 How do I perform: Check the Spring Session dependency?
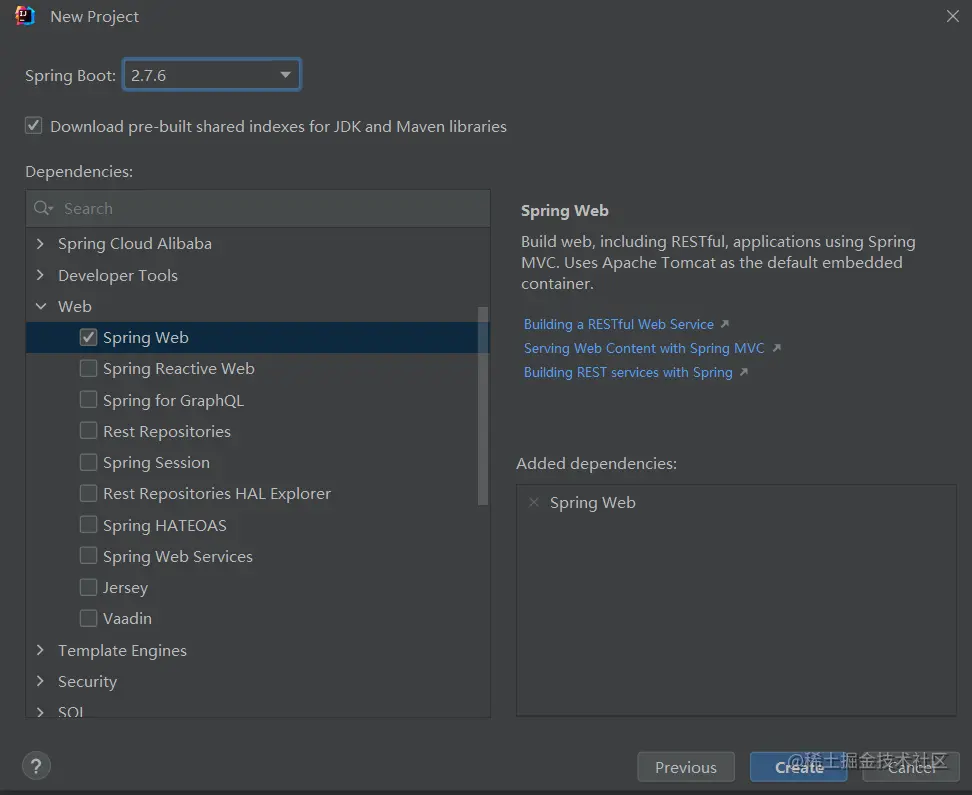point(88,463)
